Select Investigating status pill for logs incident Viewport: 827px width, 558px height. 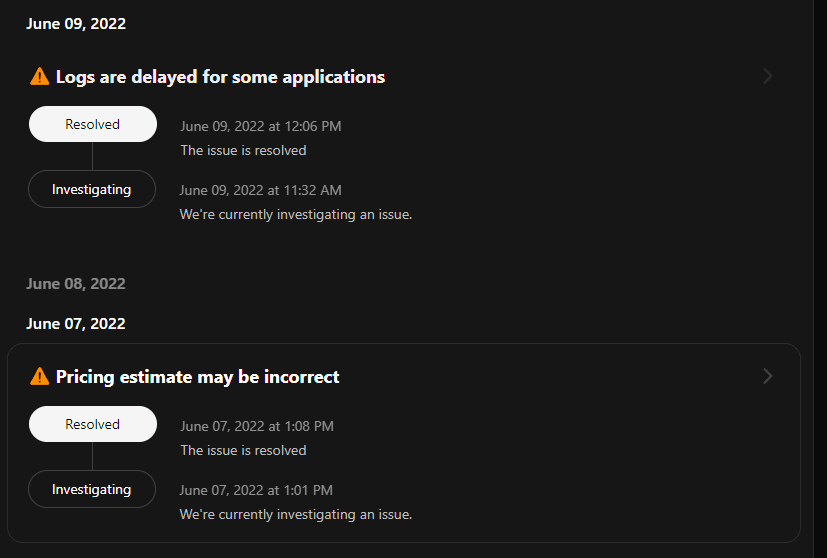92,189
